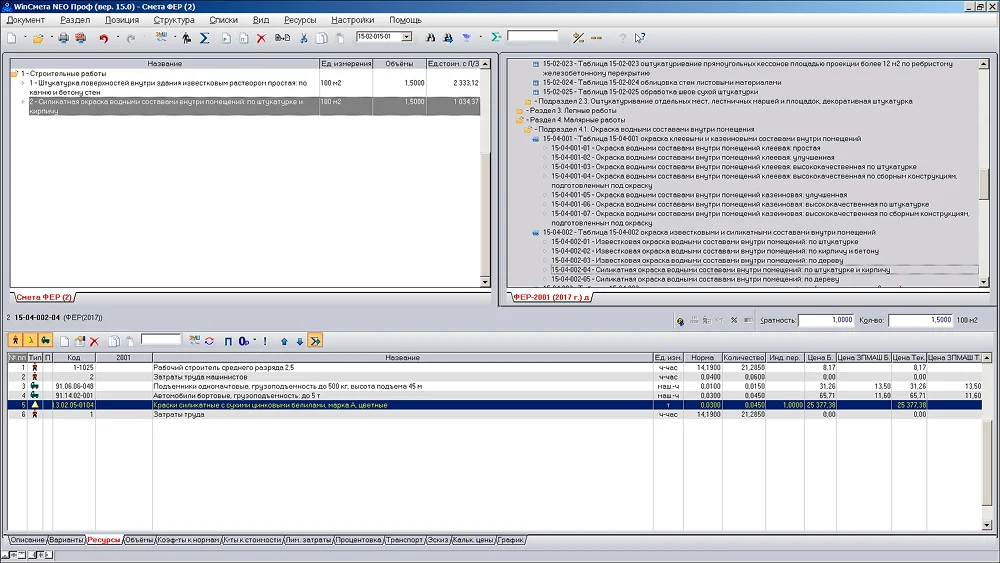Viewport: 1000px width, 563px height.
Task: Click the copy icon in main toolbar
Action: pyautogui.click(x=321, y=38)
